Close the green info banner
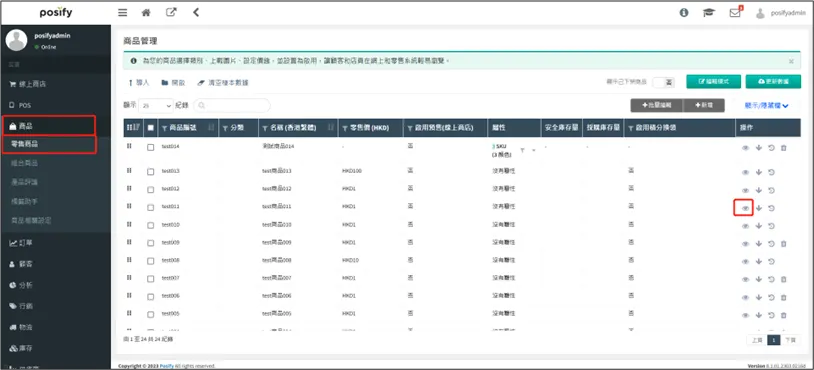814x370 pixels. [791, 61]
